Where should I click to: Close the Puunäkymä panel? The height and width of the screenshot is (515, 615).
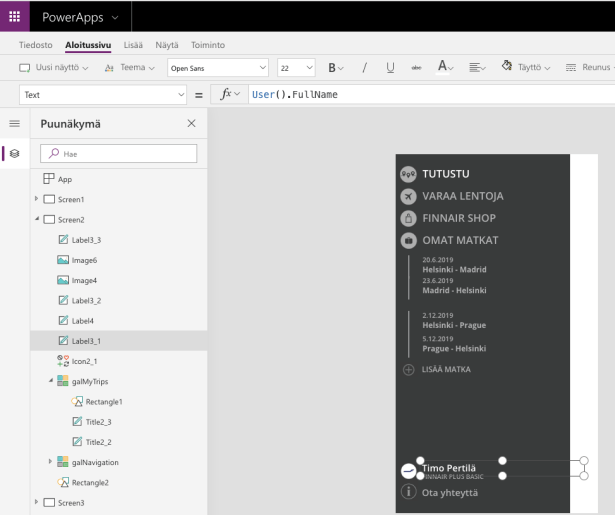pyautogui.click(x=192, y=123)
